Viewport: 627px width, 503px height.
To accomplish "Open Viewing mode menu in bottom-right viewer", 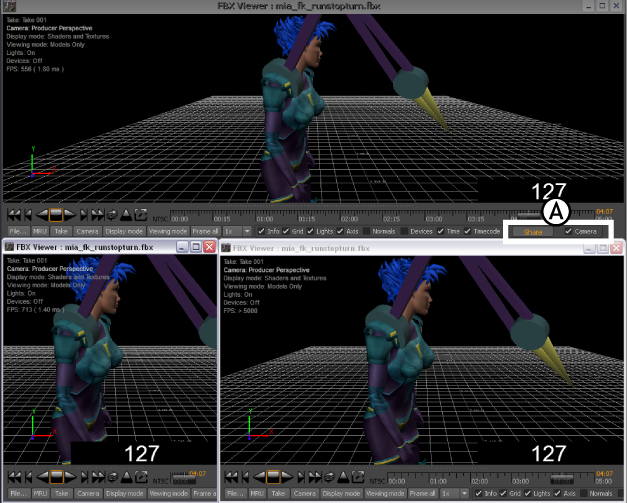I will click(385, 493).
